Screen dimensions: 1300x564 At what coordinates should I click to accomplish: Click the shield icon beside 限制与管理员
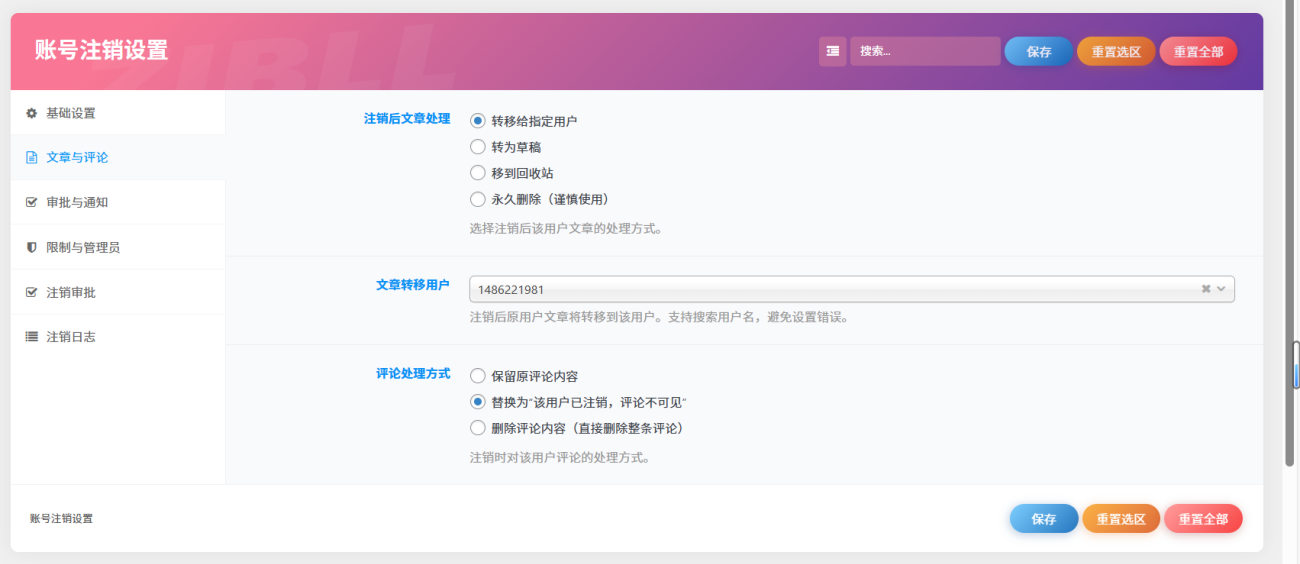tap(31, 247)
